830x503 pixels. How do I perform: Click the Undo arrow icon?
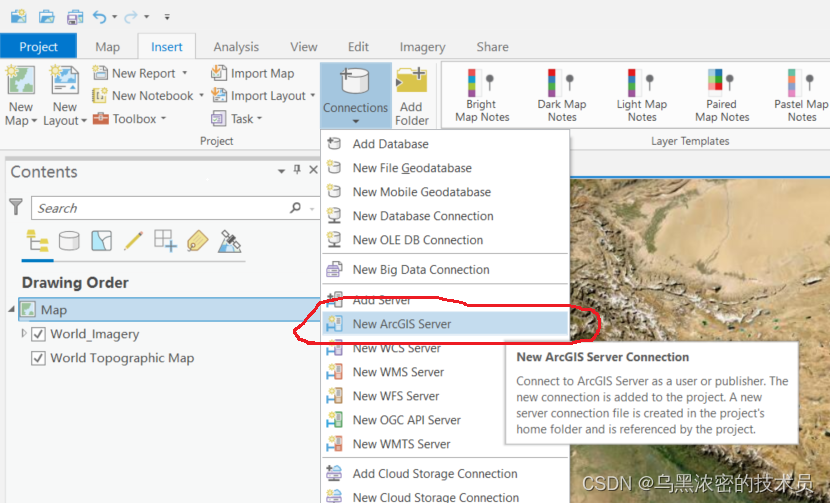point(100,17)
